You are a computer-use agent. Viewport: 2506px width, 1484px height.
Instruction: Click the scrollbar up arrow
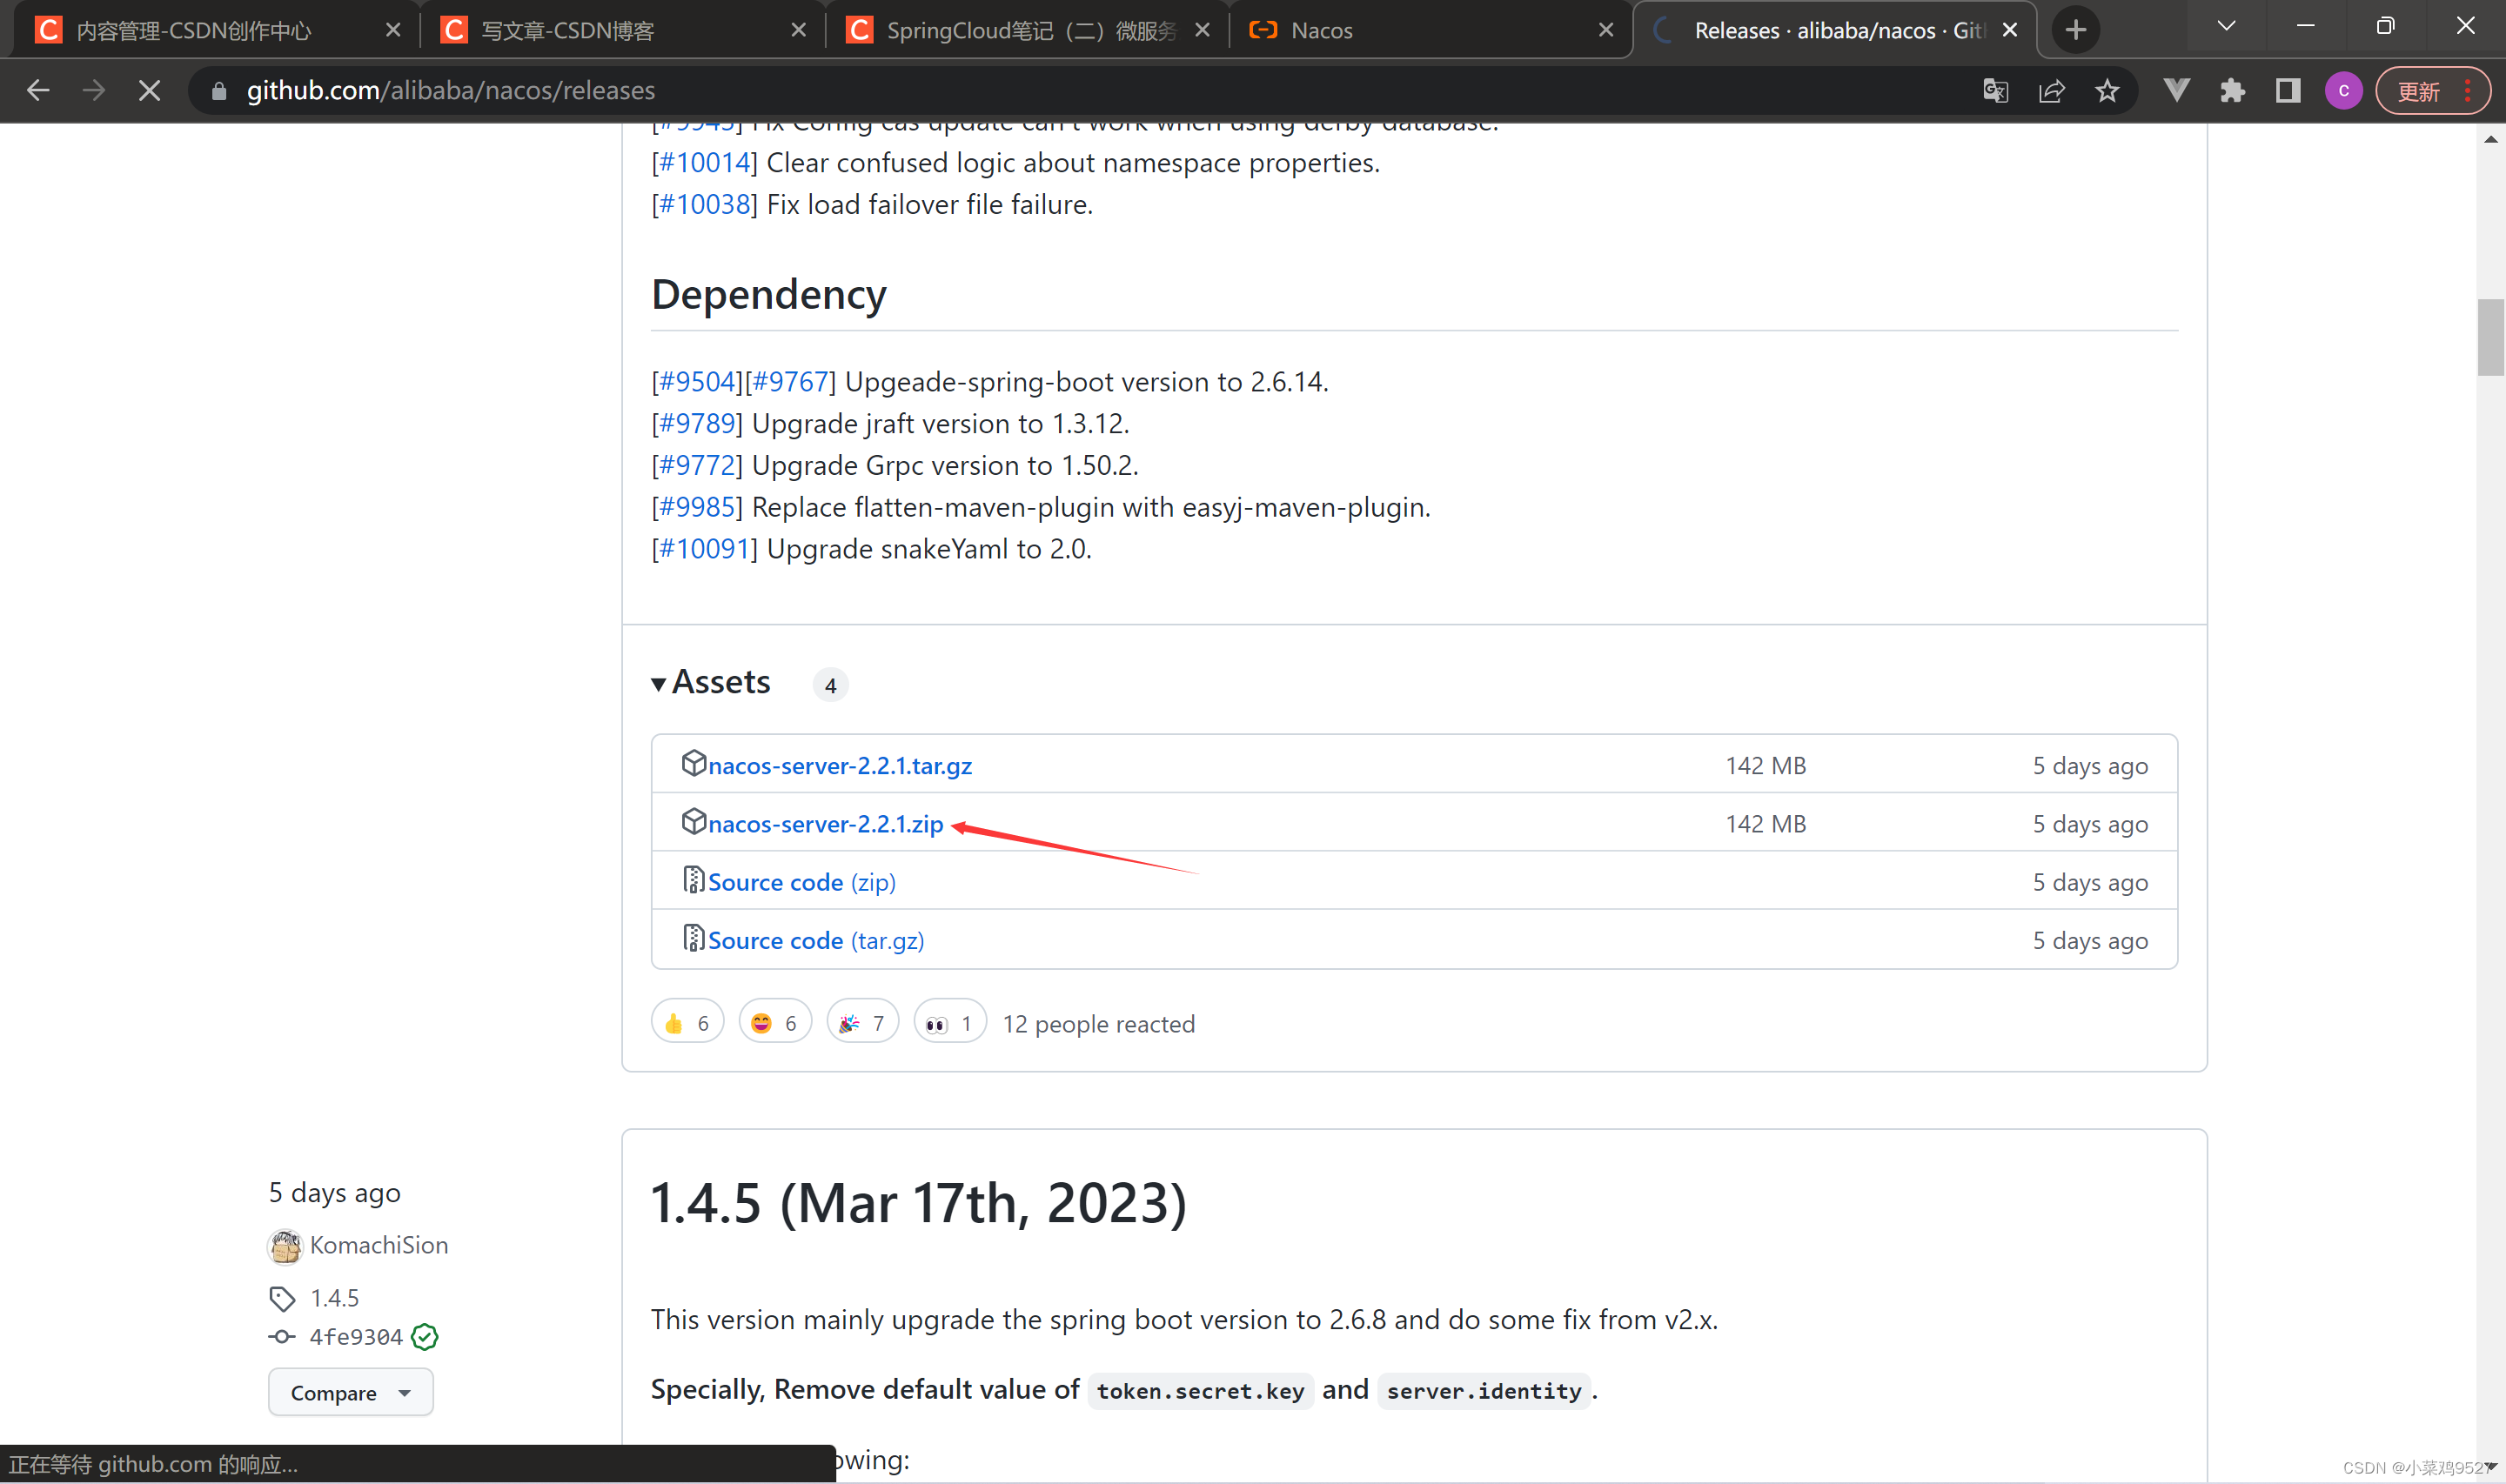click(x=2490, y=140)
